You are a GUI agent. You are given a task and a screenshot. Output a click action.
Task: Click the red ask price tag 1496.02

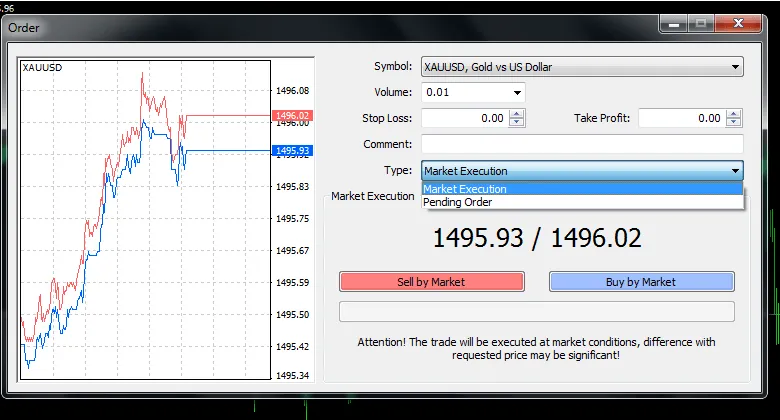coord(292,115)
